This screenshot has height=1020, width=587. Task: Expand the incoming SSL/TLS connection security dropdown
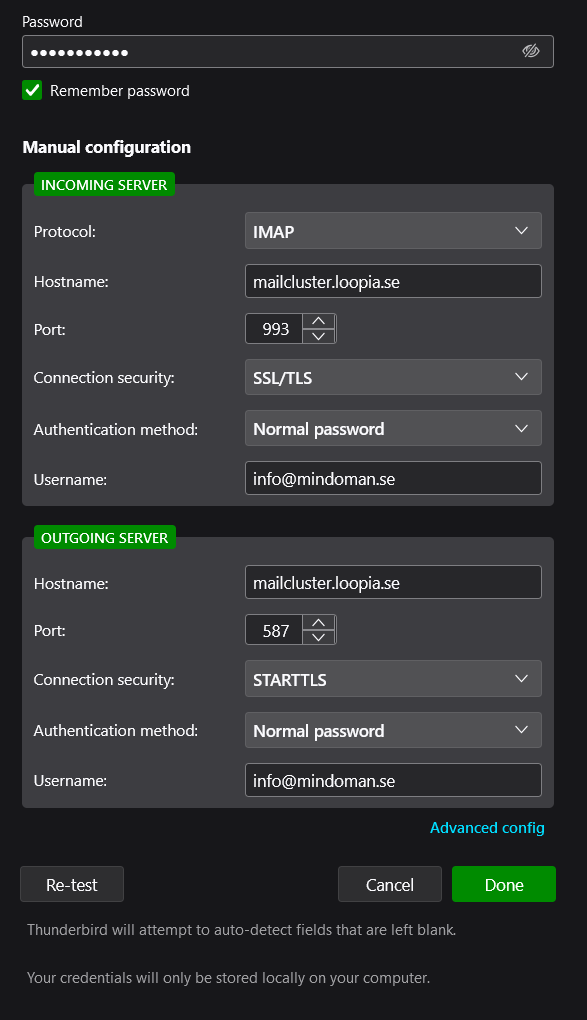tap(393, 377)
